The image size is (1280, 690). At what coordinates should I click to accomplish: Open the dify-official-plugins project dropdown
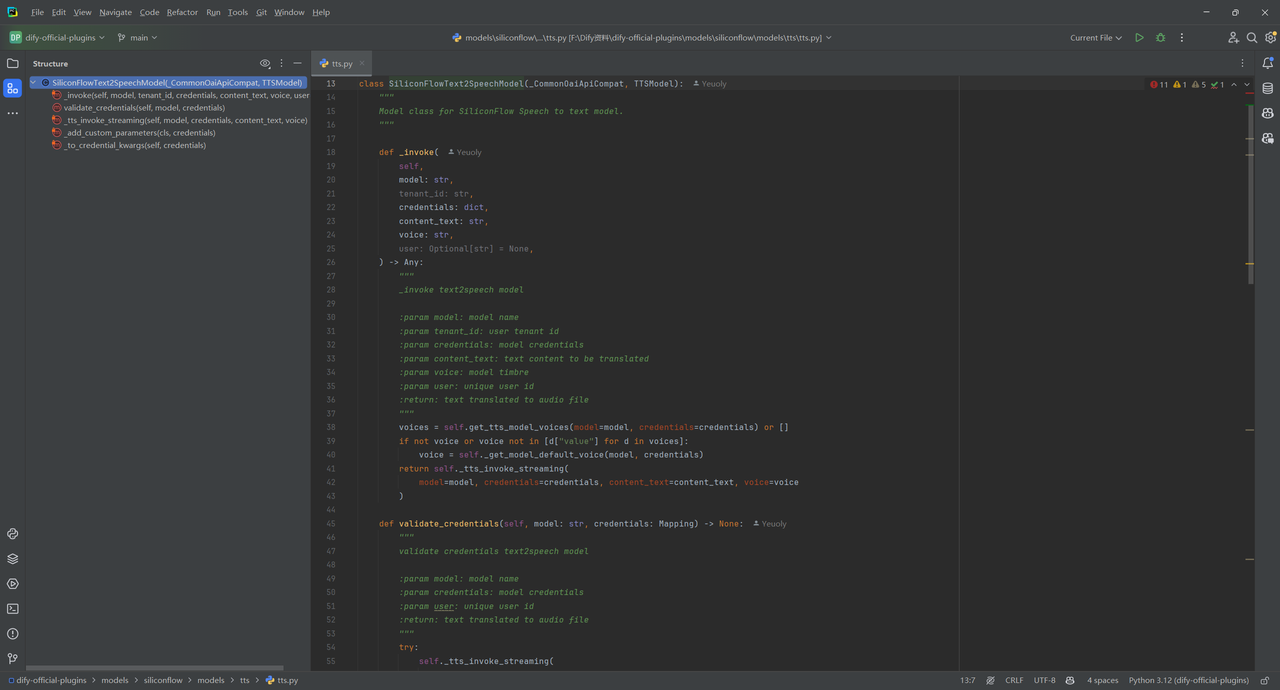click(x=57, y=38)
